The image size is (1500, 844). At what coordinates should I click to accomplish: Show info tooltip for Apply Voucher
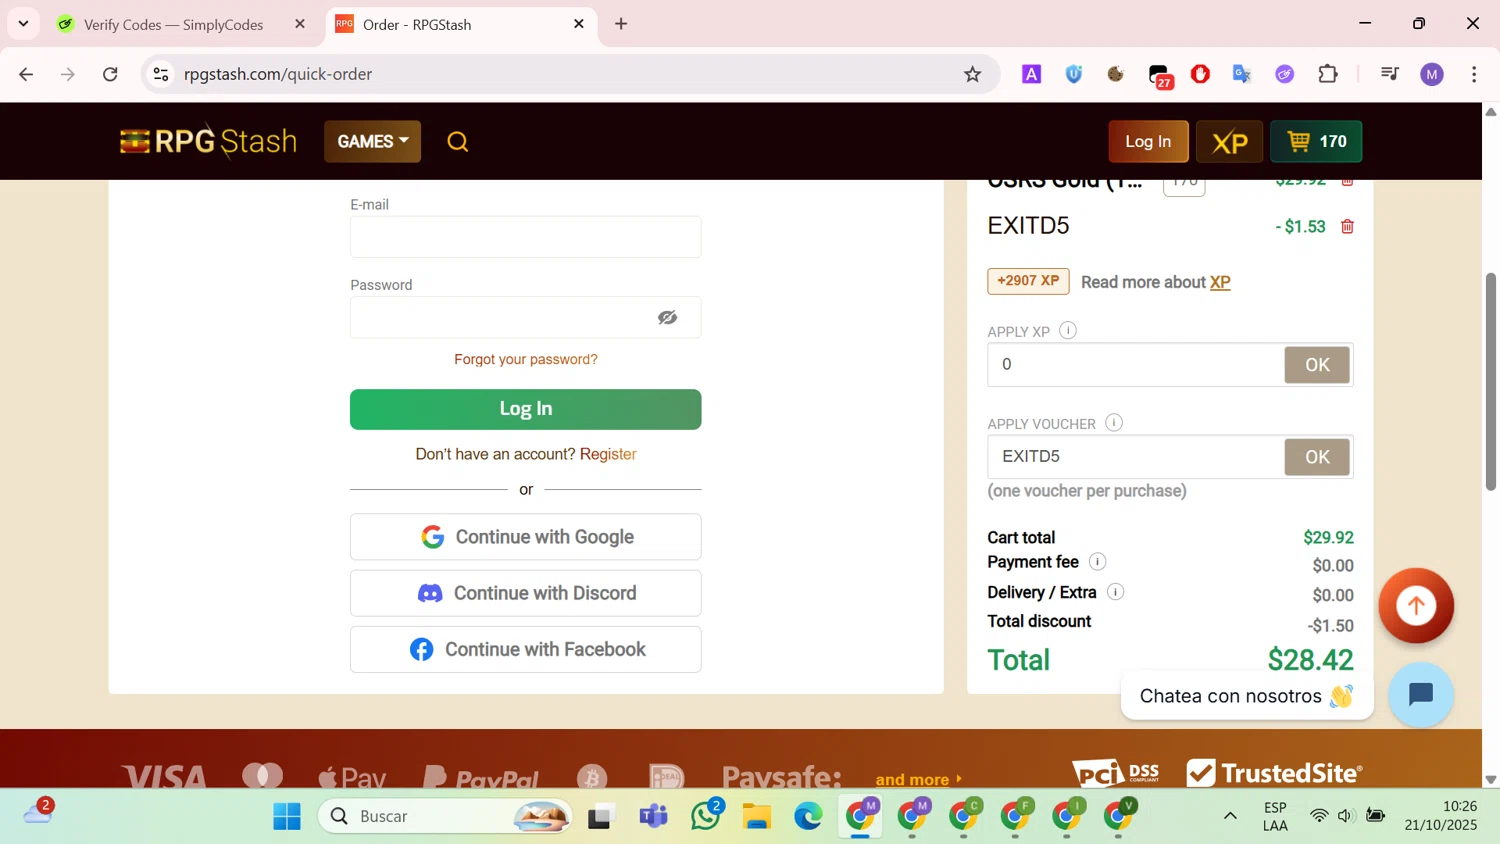coord(1114,423)
